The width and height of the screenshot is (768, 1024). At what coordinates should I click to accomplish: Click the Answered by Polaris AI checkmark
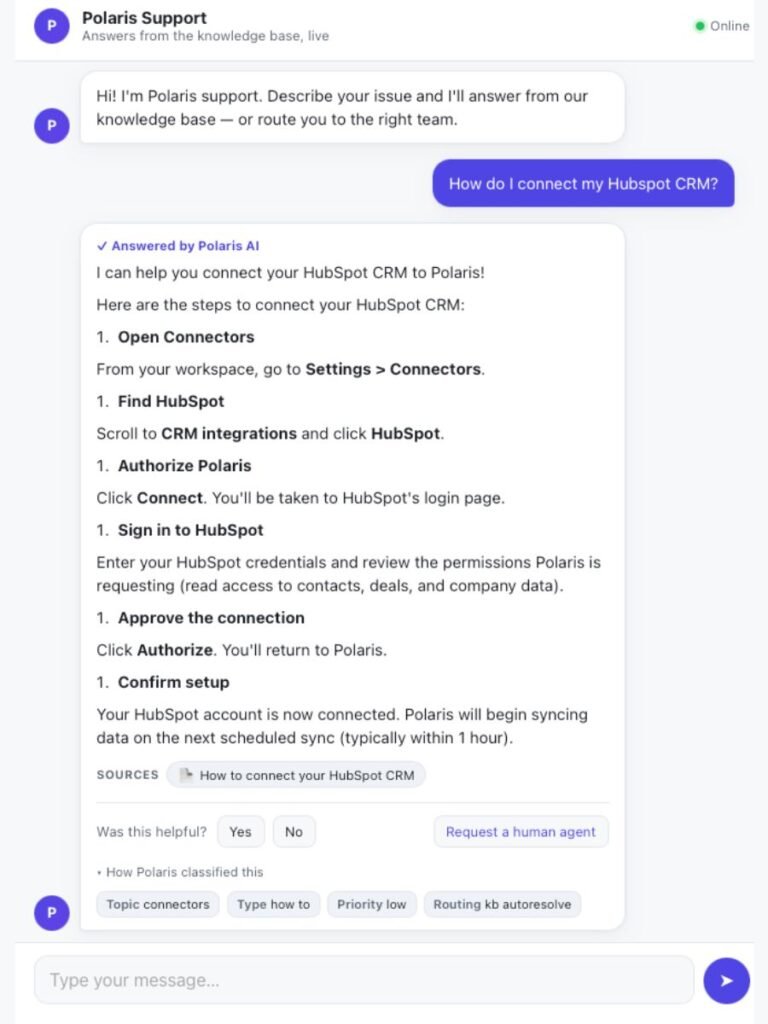[x=102, y=246]
